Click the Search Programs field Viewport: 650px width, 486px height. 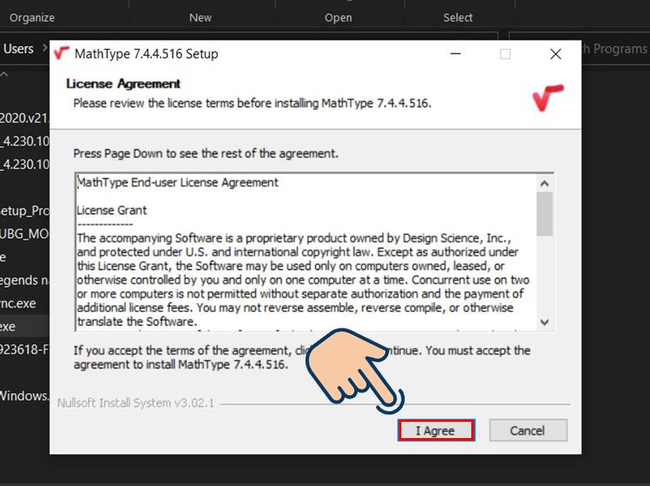click(x=610, y=49)
